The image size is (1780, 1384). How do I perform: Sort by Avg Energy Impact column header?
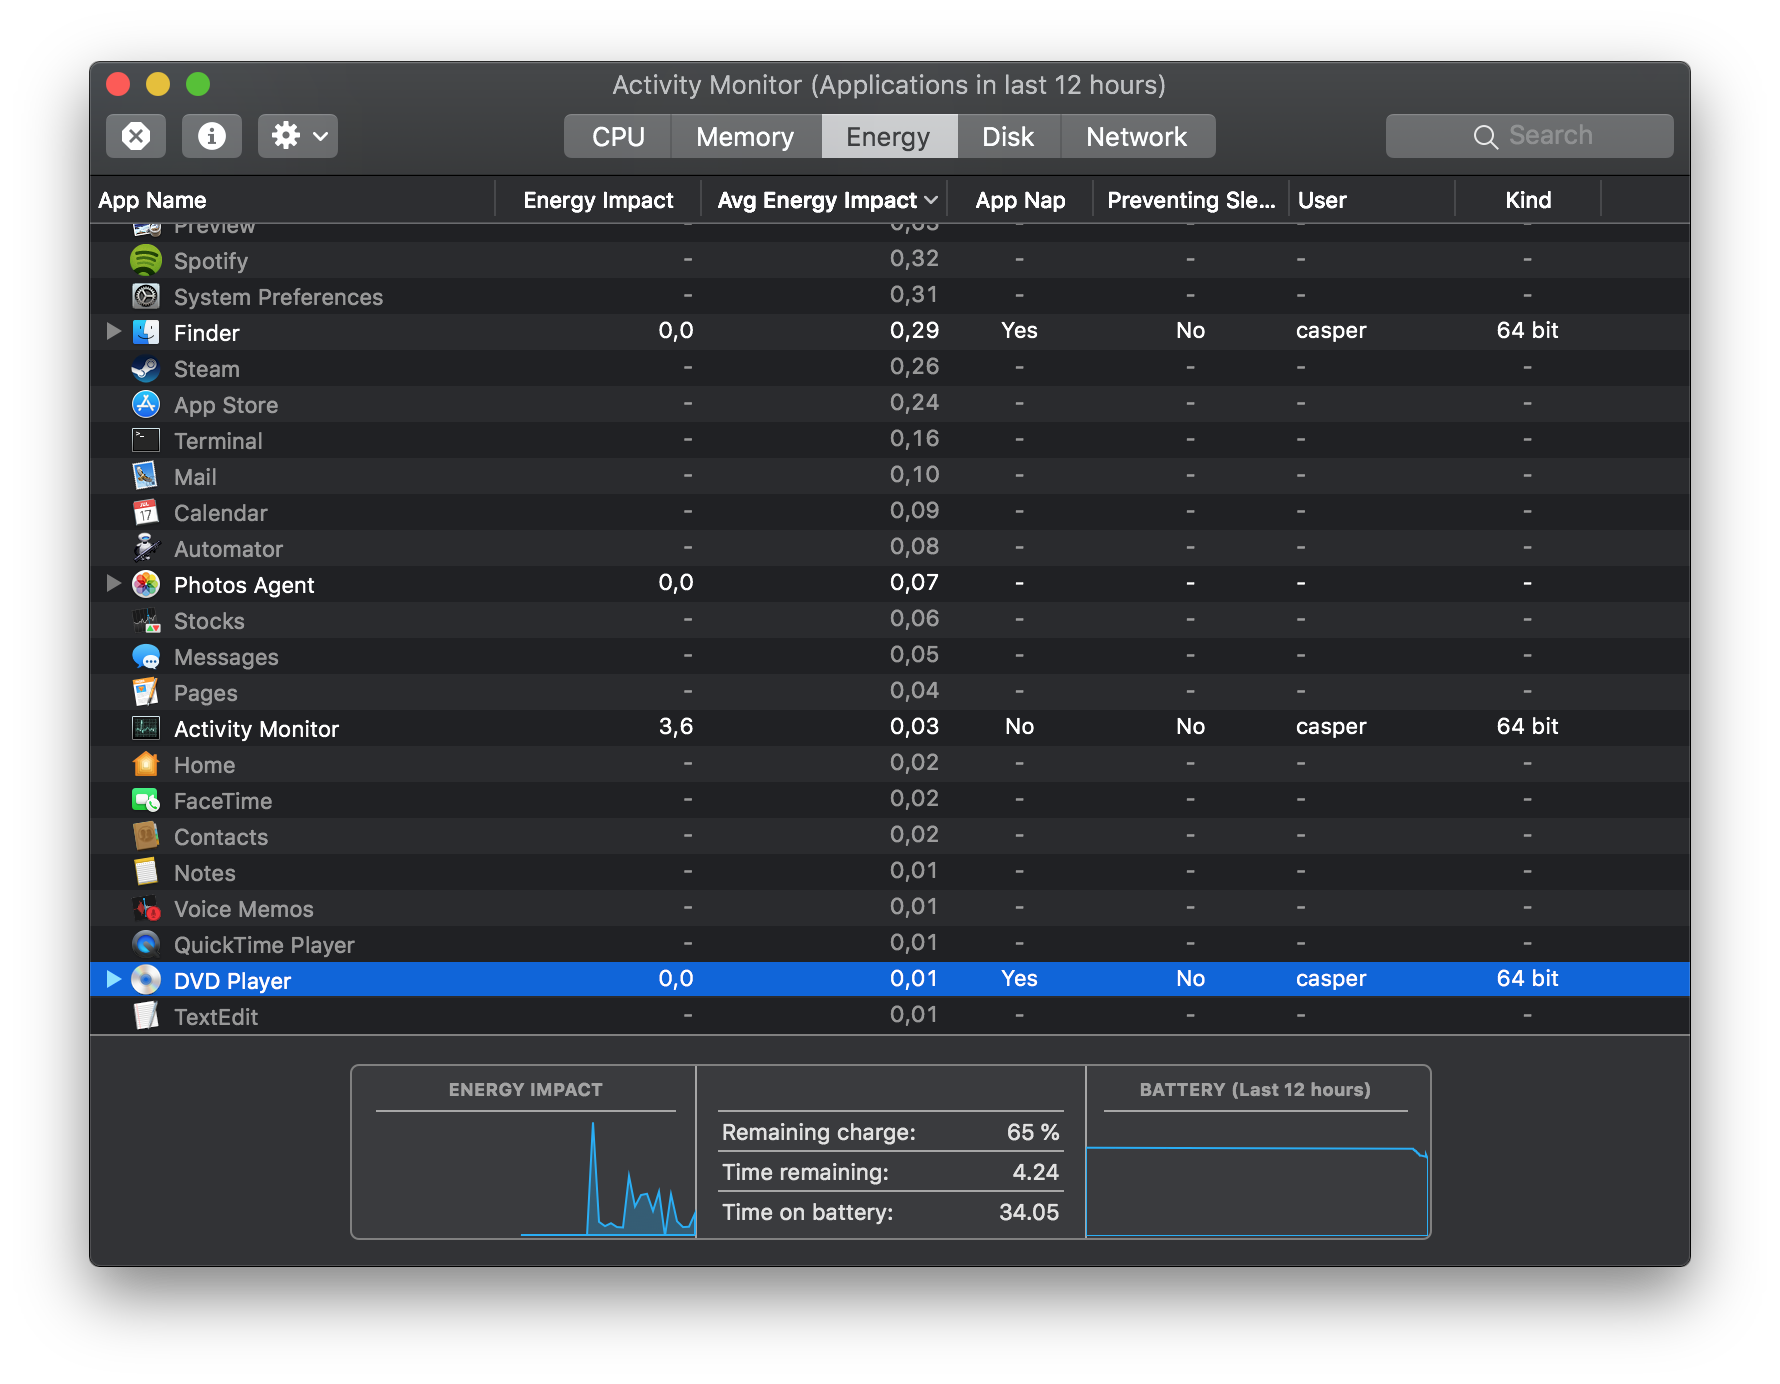coord(825,200)
